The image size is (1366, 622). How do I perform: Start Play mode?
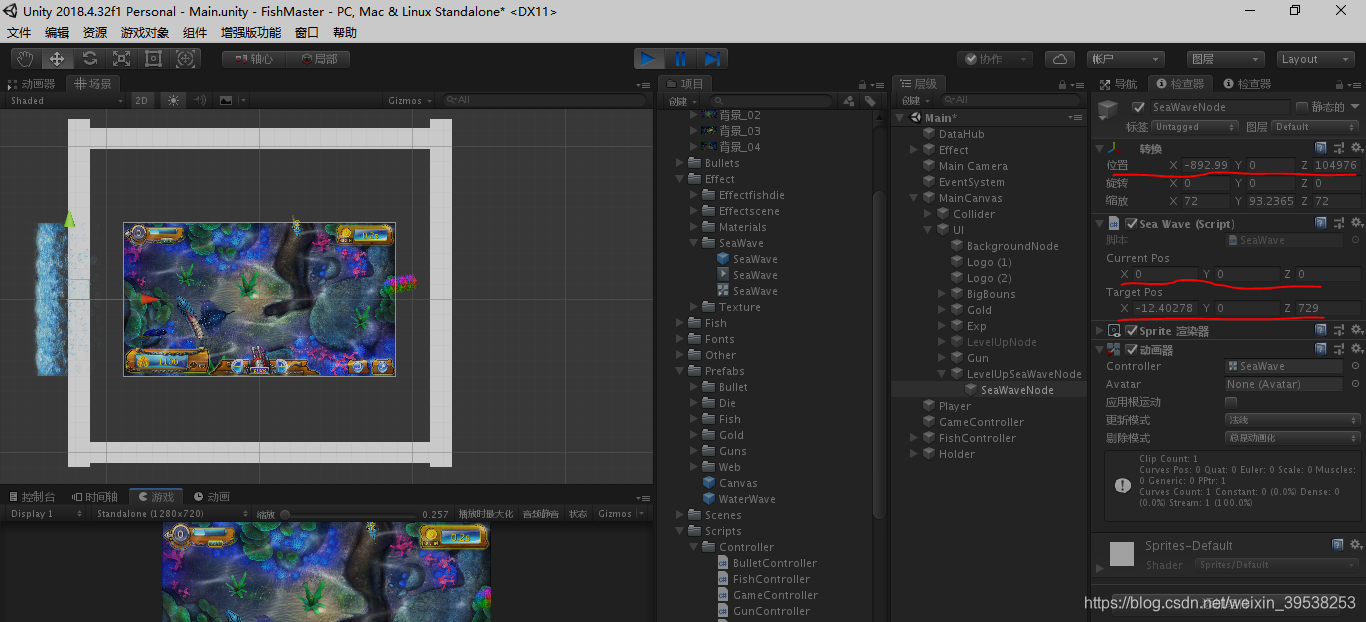[649, 59]
